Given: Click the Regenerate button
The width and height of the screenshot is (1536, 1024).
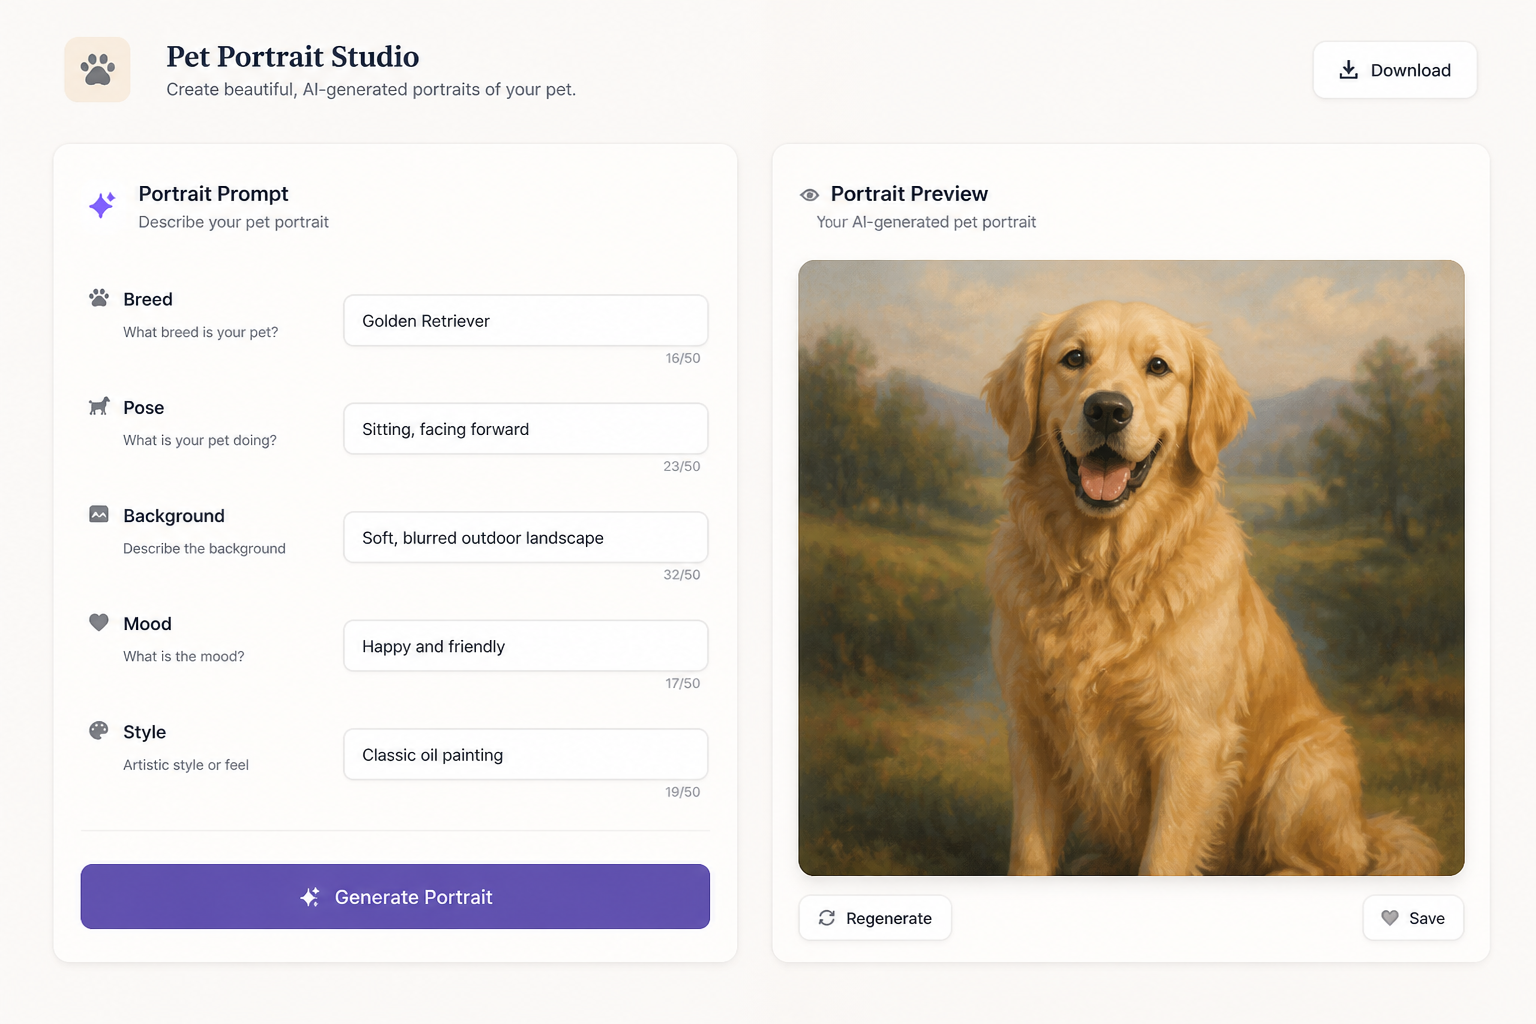Looking at the screenshot, I should 875,918.
